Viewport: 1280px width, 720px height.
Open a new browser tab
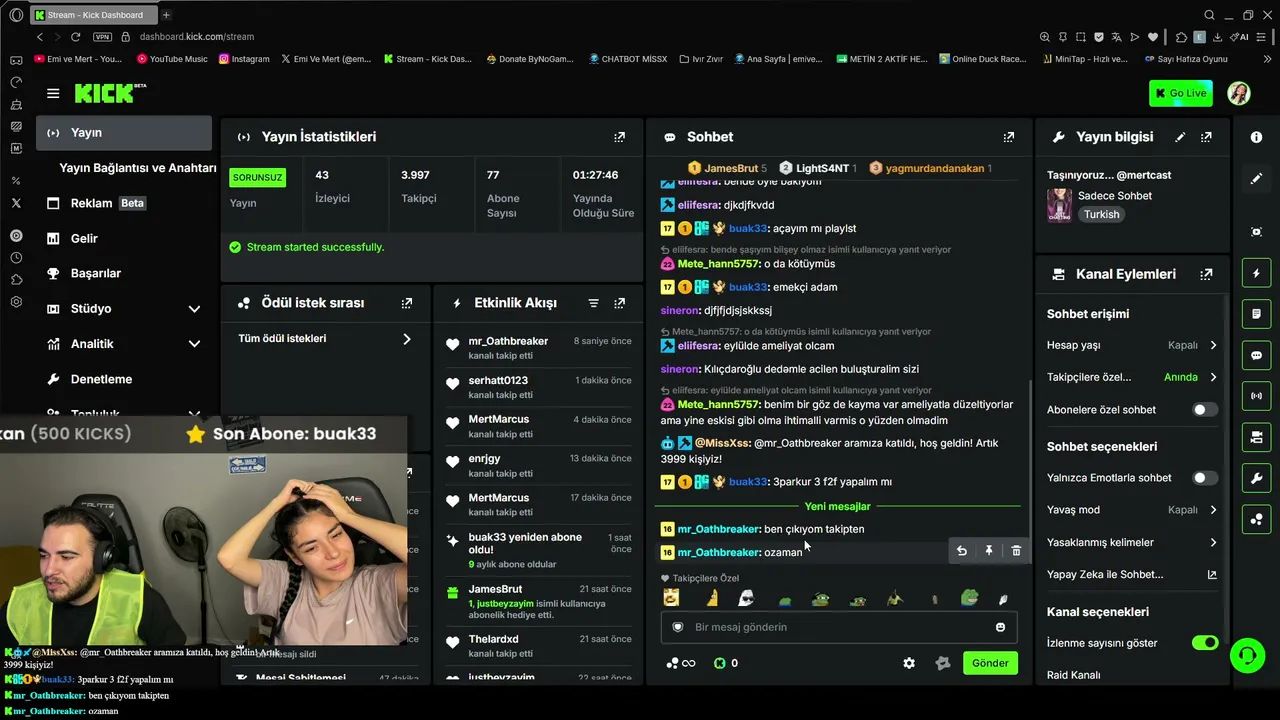click(x=166, y=15)
